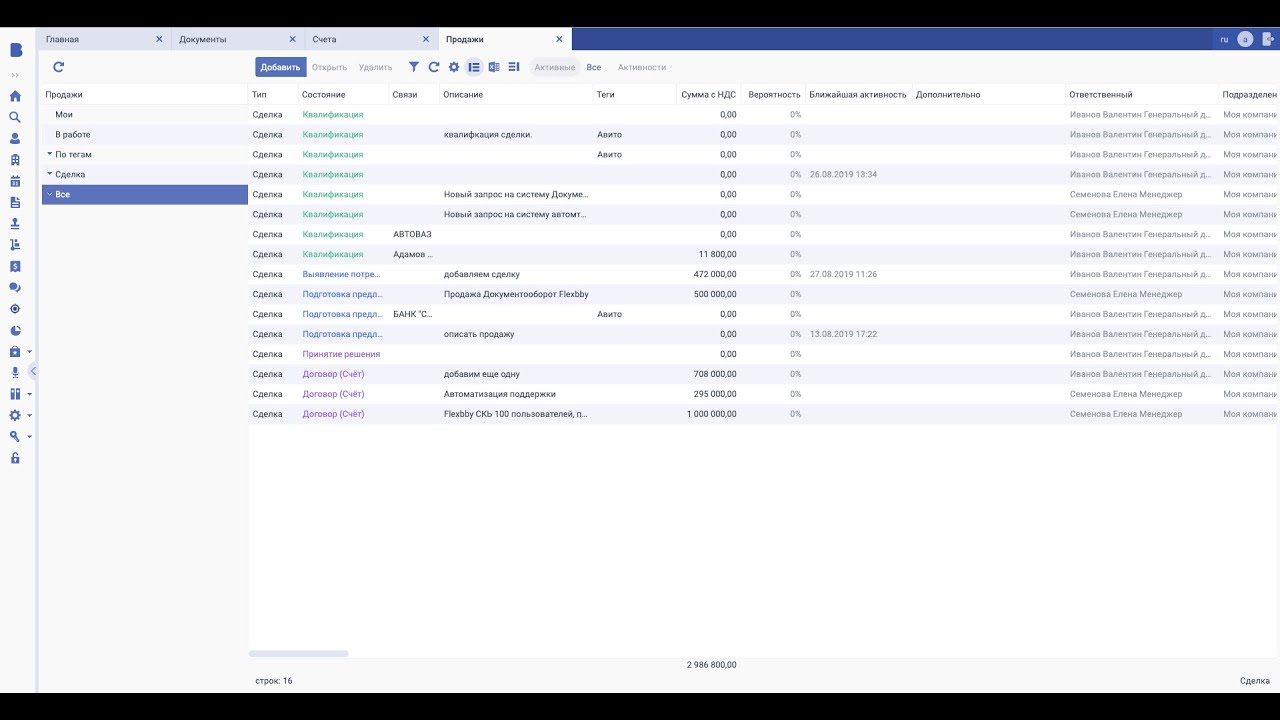The height and width of the screenshot is (720, 1280).
Task: Click the Открыть button
Action: [329, 67]
